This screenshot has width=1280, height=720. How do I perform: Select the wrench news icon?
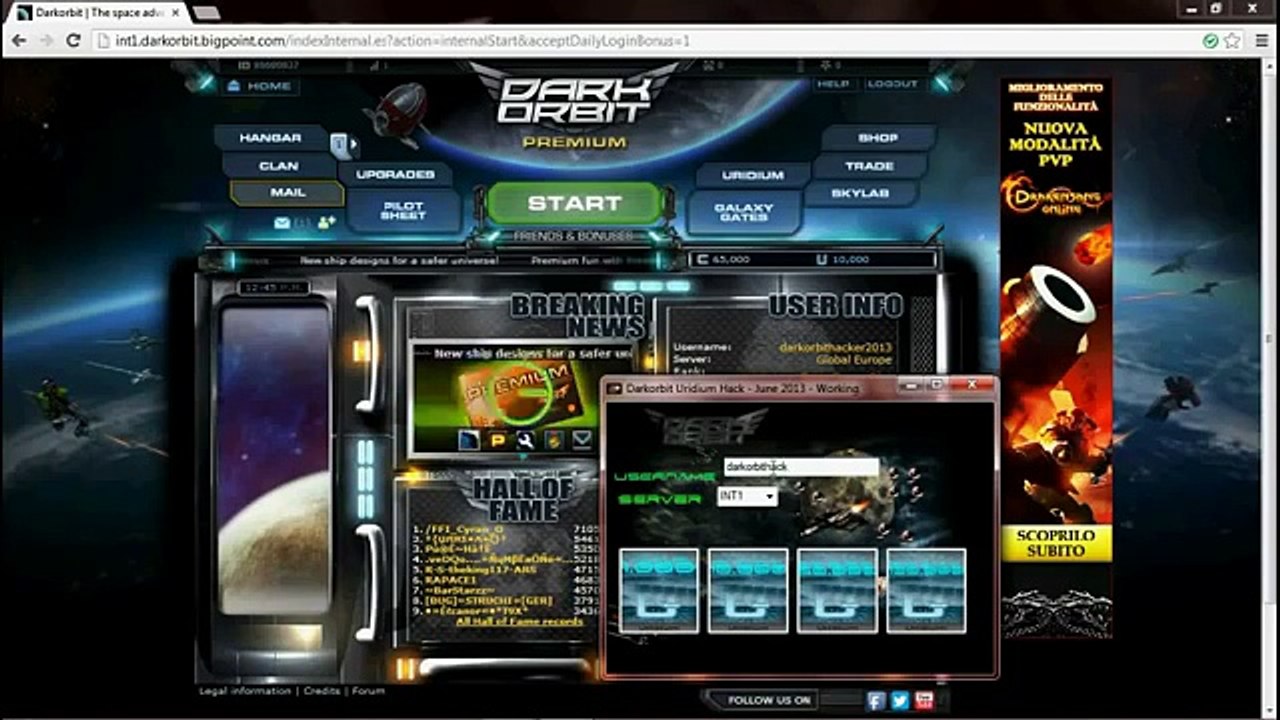525,440
